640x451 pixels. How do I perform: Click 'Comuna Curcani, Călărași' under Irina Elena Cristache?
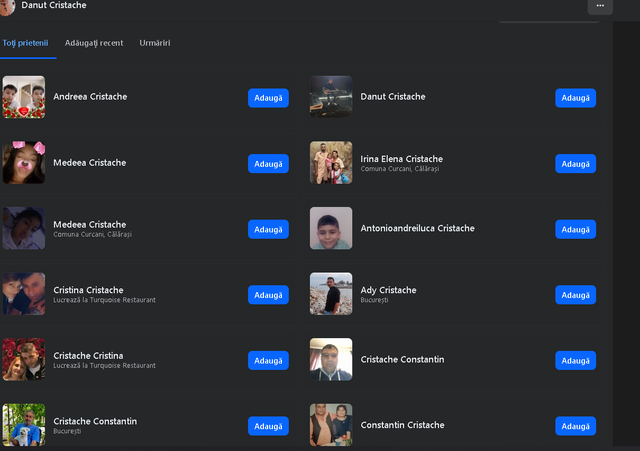[400, 169]
